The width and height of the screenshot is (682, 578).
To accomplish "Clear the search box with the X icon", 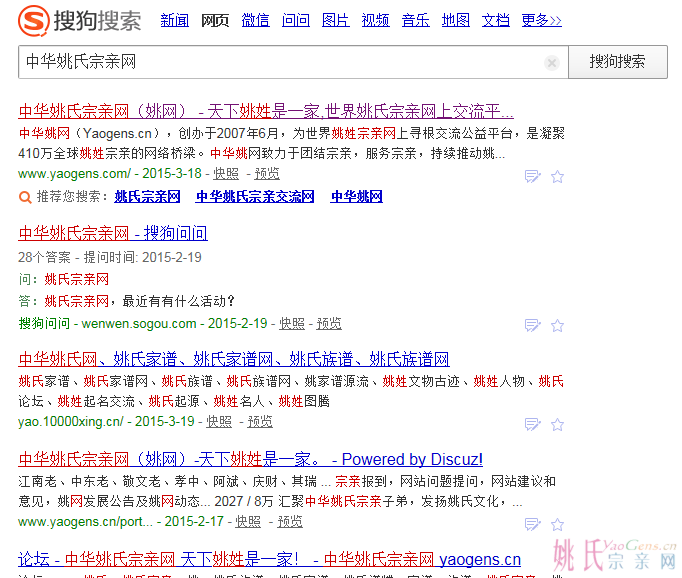I will pyautogui.click(x=552, y=63).
